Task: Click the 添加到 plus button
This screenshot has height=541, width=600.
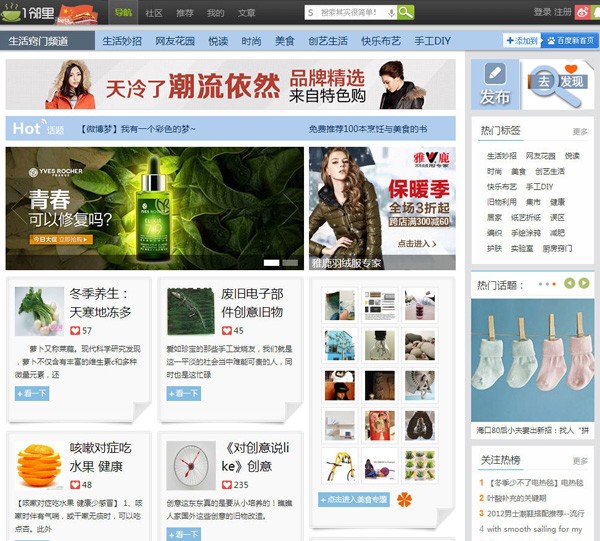Action: [522, 41]
